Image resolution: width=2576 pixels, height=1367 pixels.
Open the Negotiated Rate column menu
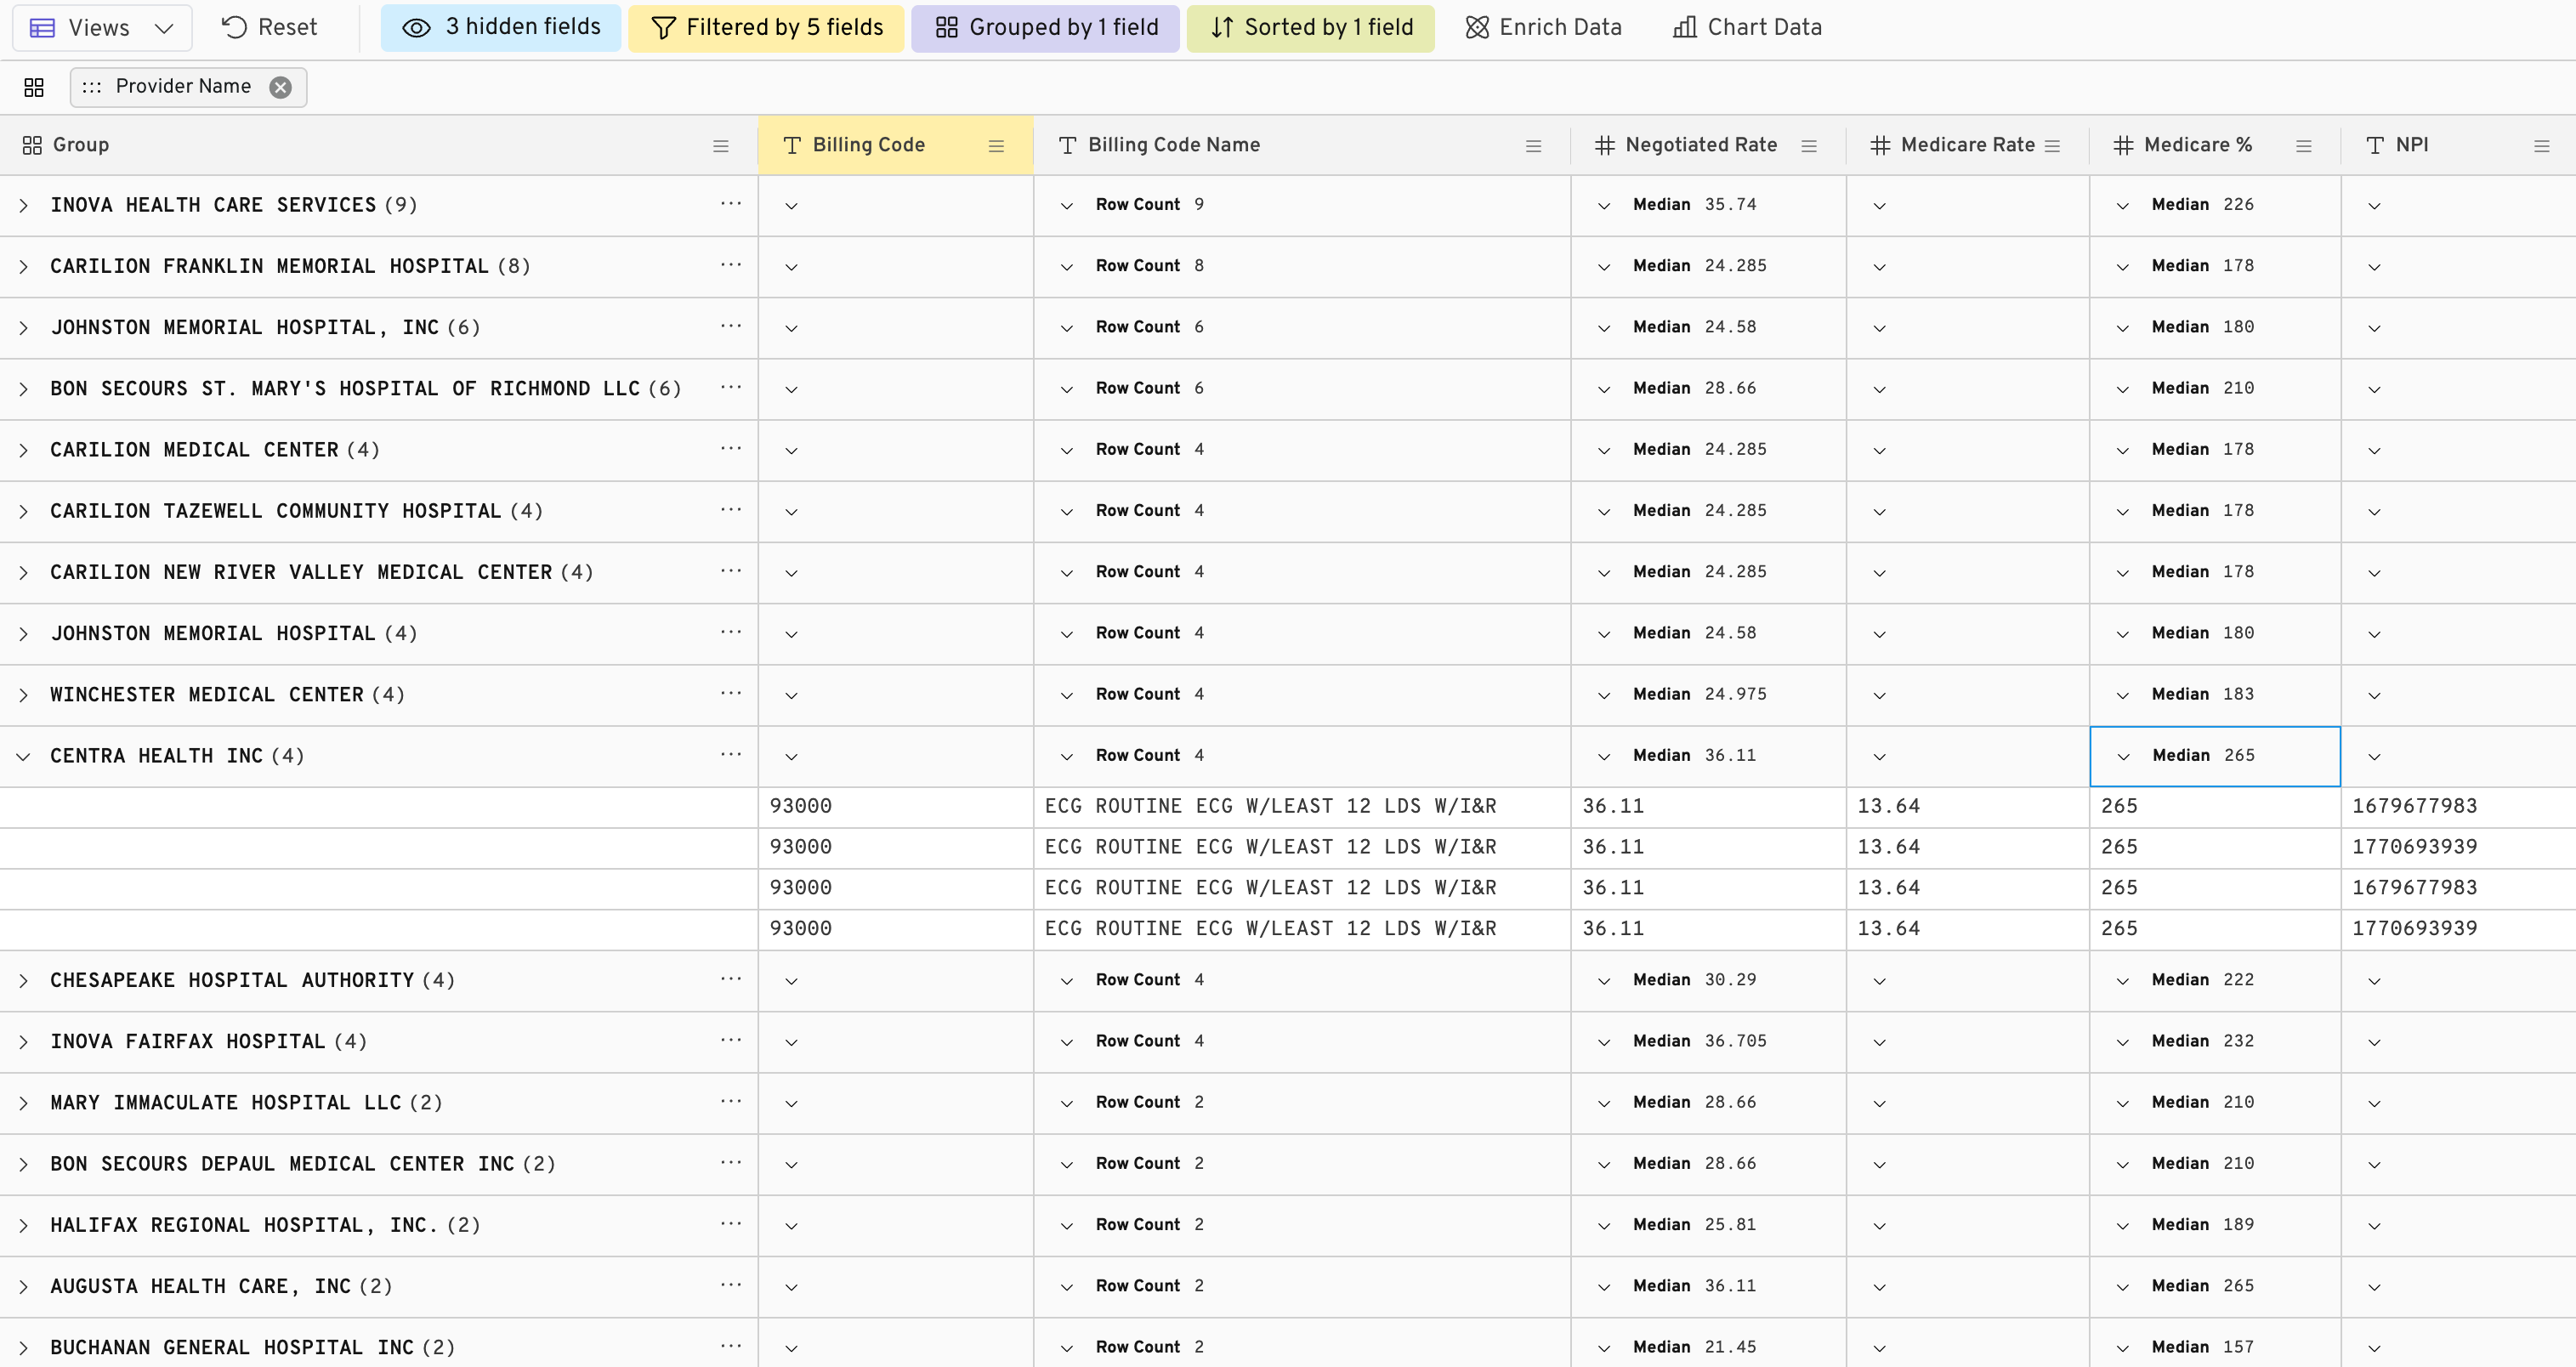(1809, 146)
